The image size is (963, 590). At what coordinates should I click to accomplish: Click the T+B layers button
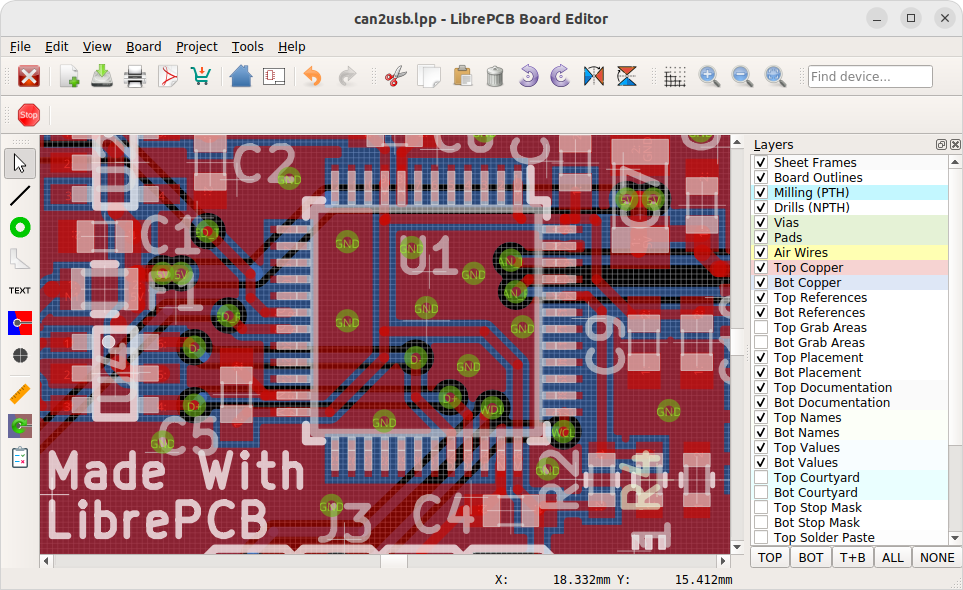(x=852, y=557)
